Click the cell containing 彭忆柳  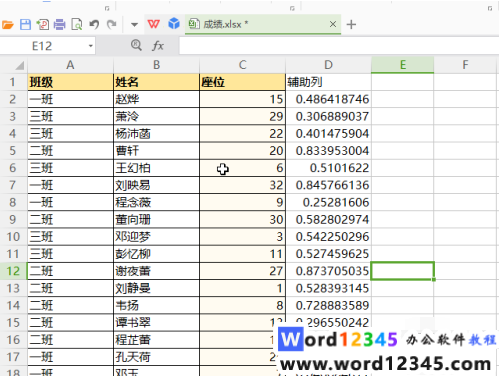pos(156,254)
